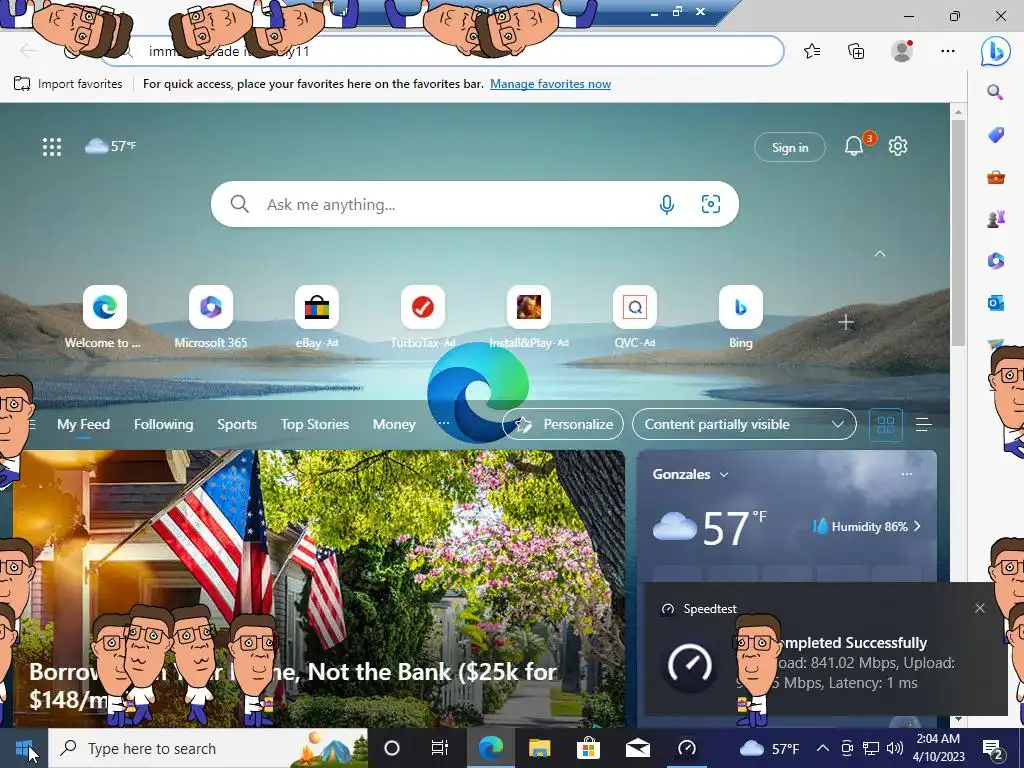Open File Explorer from the taskbar
Image resolution: width=1024 pixels, height=768 pixels.
[x=539, y=748]
